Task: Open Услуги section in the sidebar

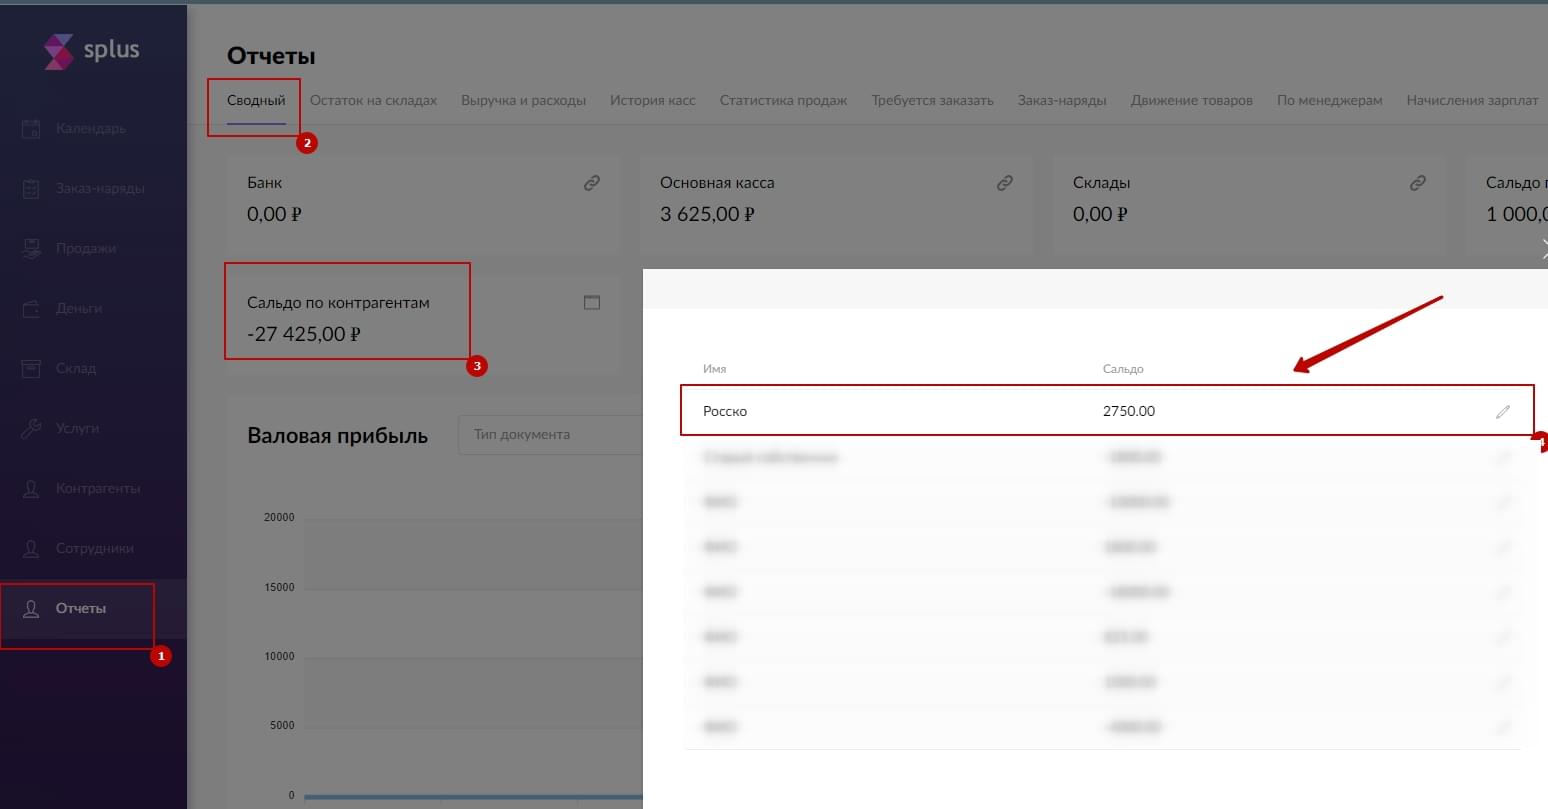Action: tap(77, 428)
